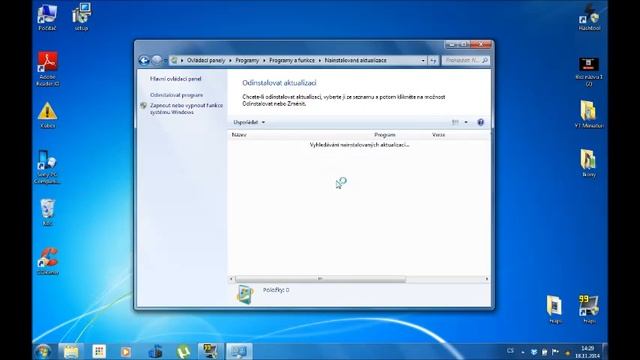Expand the breadcrumb arrow after 'Programy a funkce'
This screenshot has width=640, height=360.
click(x=320, y=60)
